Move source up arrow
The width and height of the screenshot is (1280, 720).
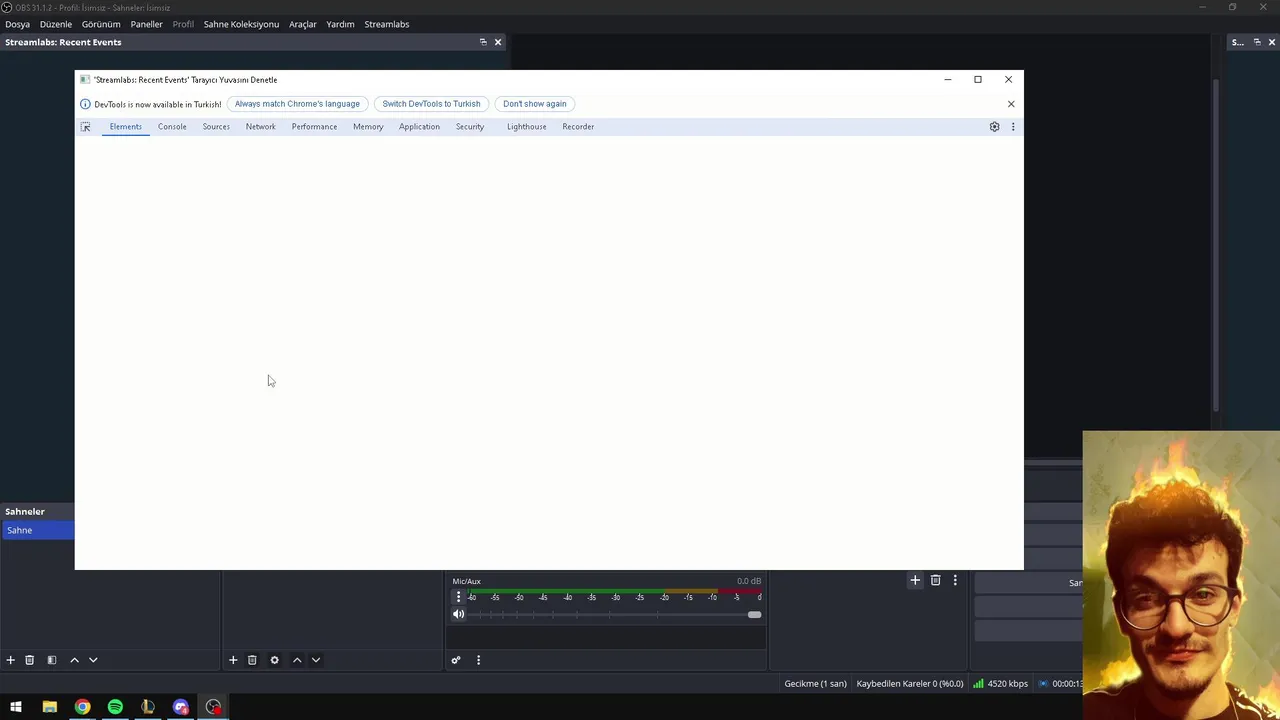pyautogui.click(x=297, y=660)
